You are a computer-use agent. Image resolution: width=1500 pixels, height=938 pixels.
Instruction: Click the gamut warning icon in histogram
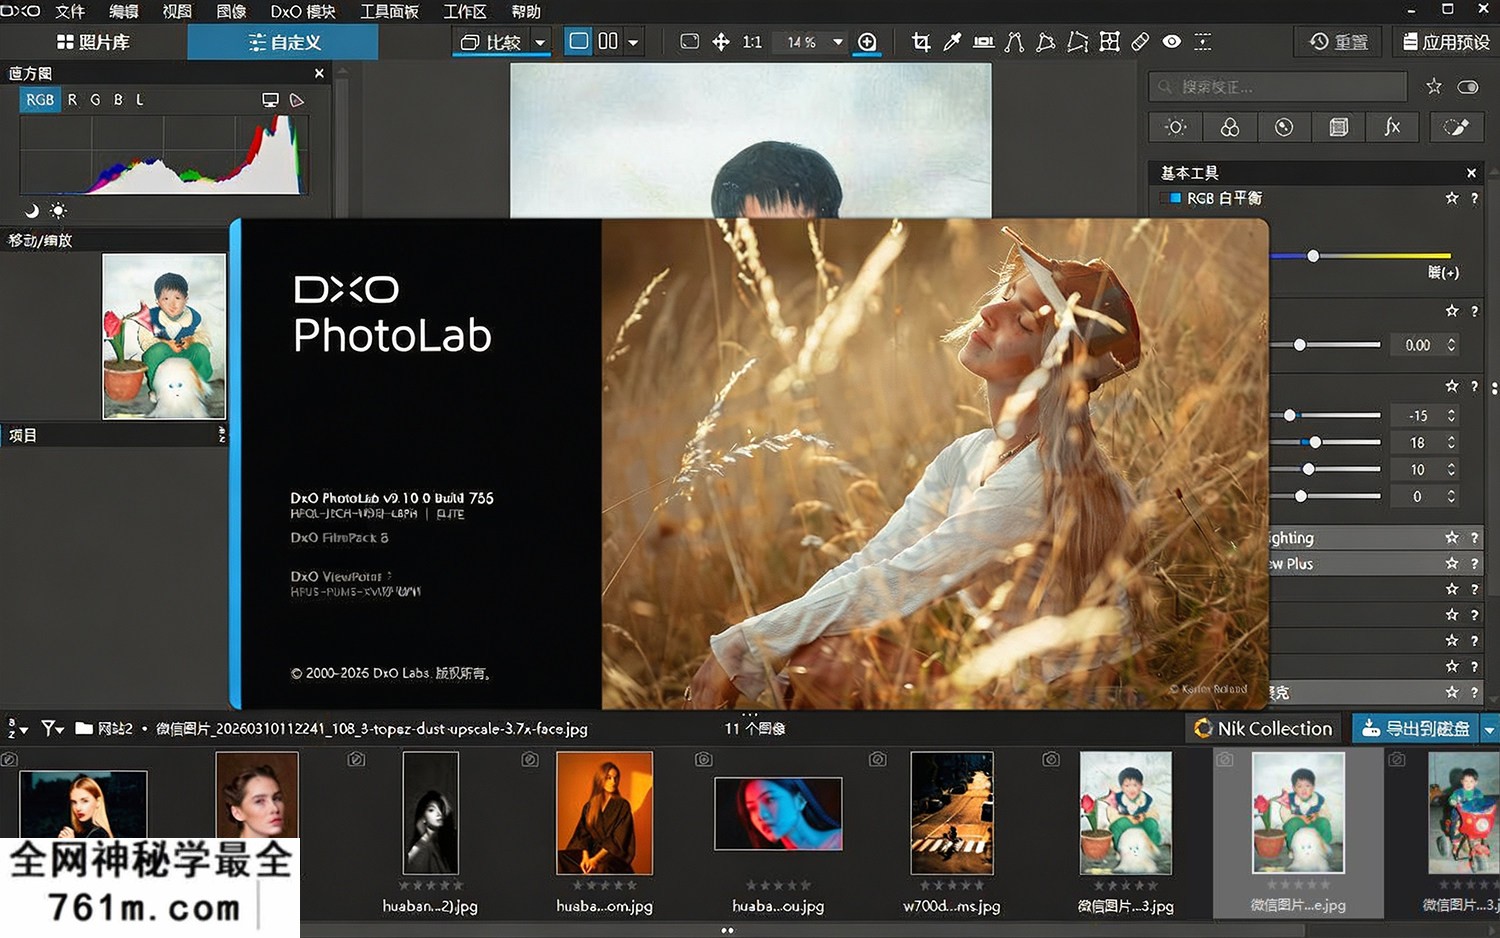(x=296, y=100)
